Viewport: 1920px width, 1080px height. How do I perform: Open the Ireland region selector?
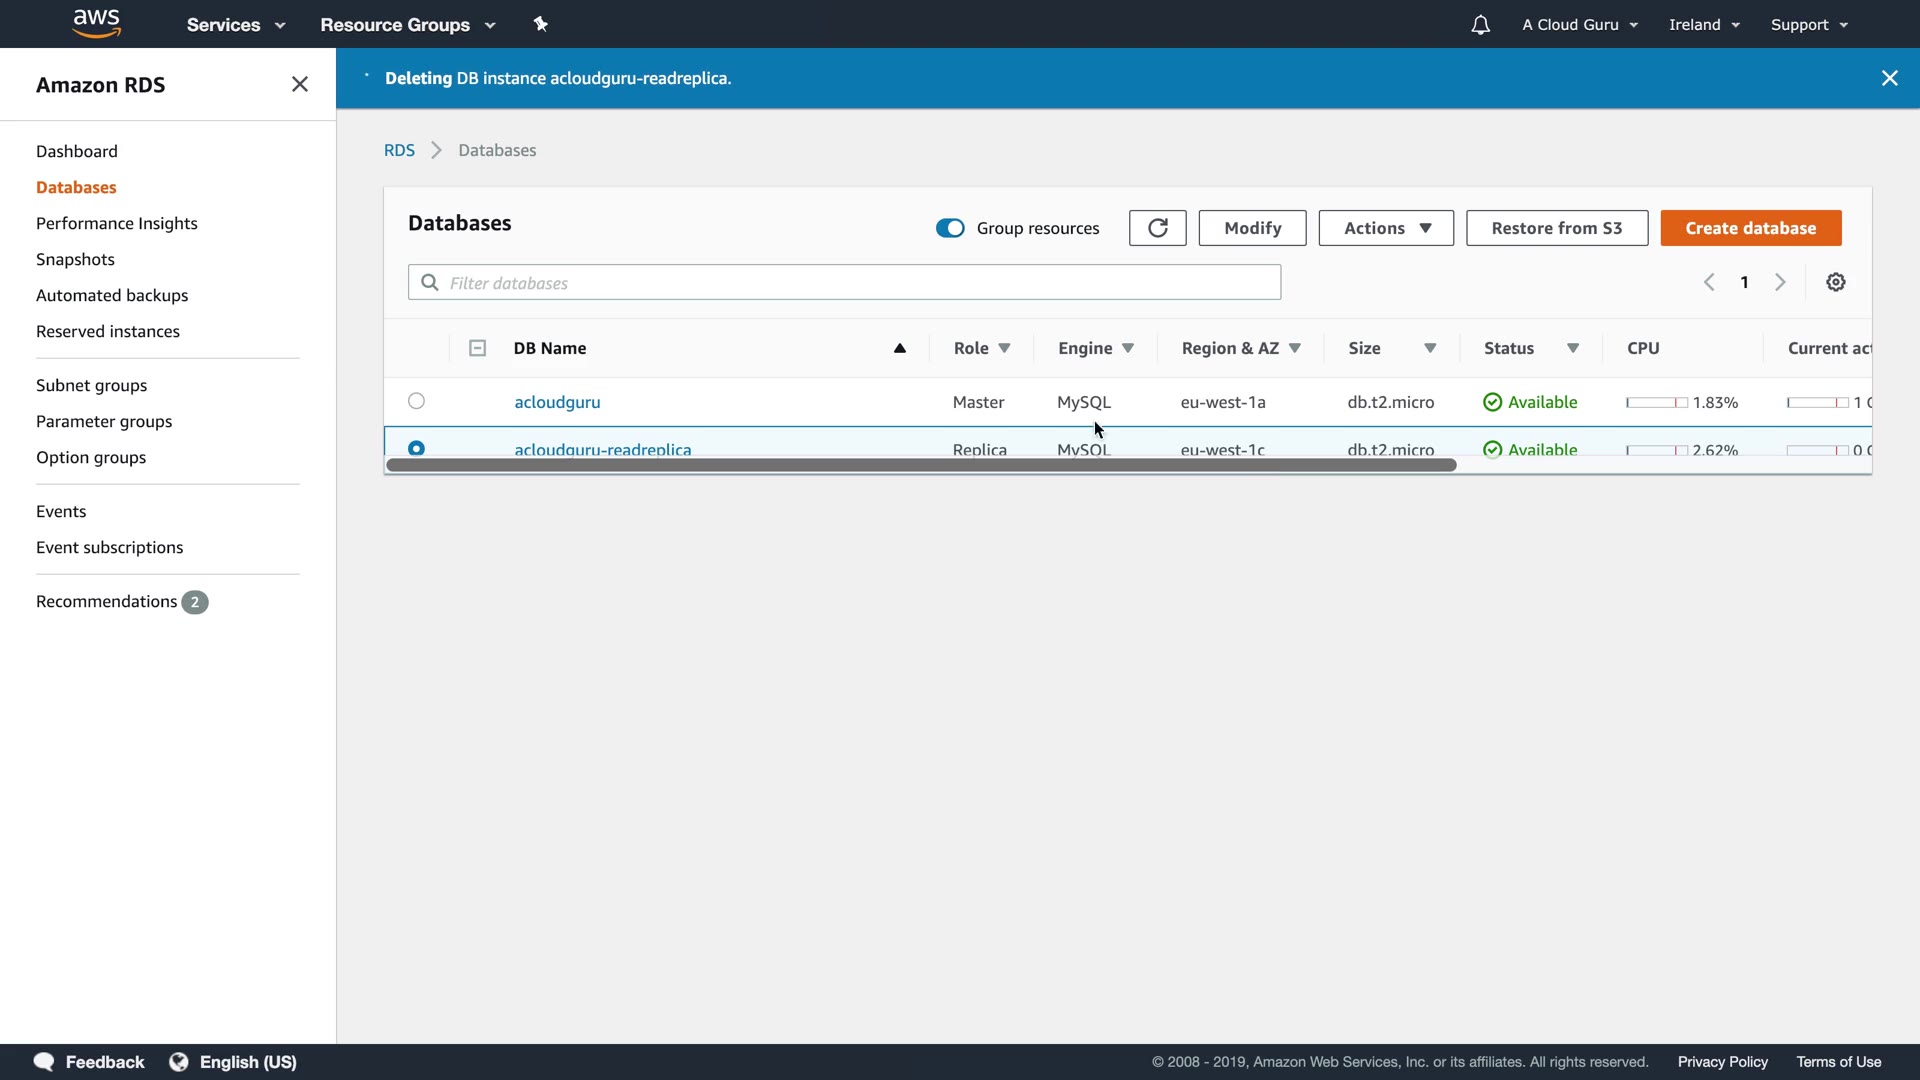pos(1703,25)
